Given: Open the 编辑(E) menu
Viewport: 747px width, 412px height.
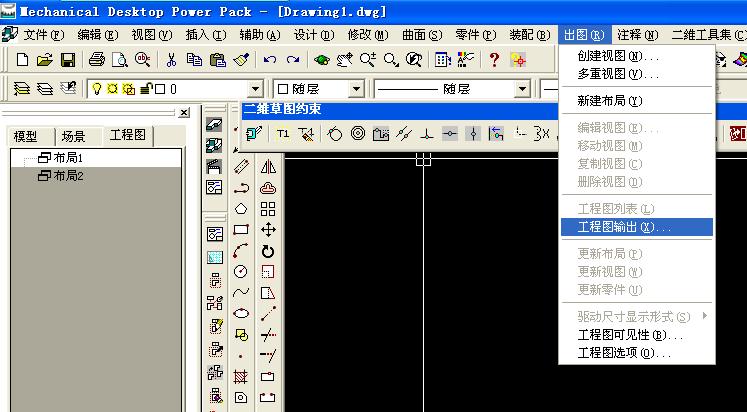Looking at the screenshot, I should tap(98, 35).
